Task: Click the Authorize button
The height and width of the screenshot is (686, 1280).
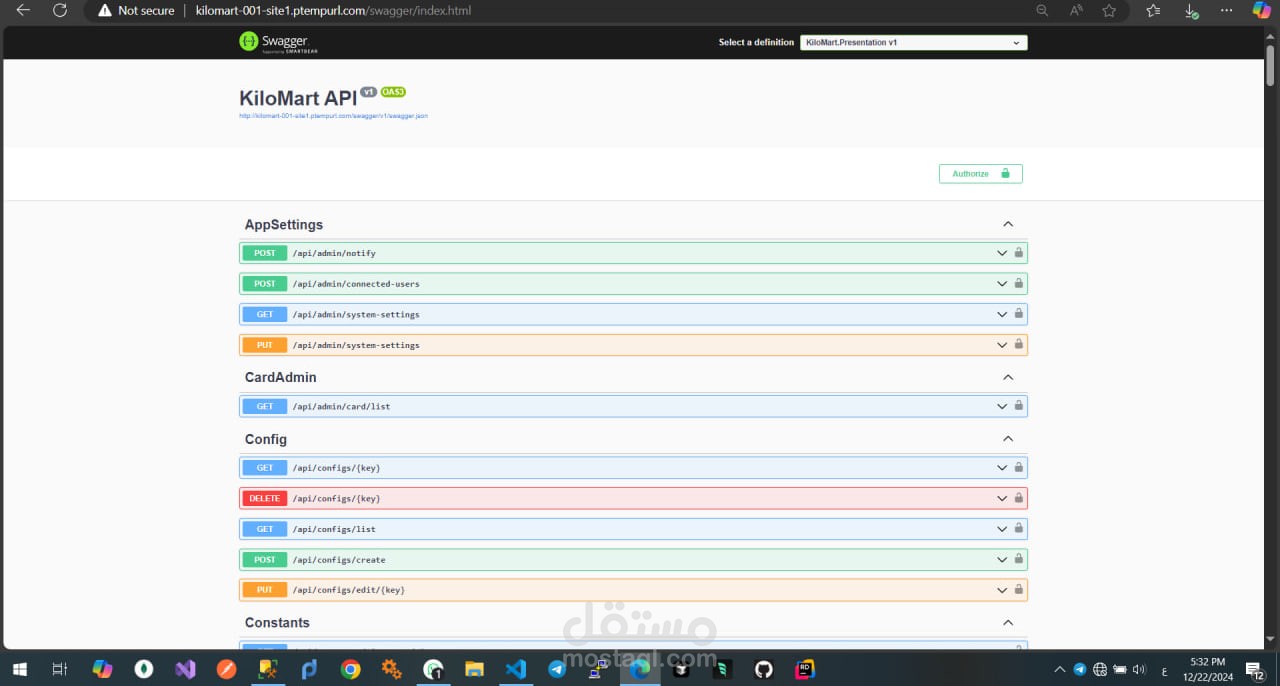Action: click(x=980, y=174)
